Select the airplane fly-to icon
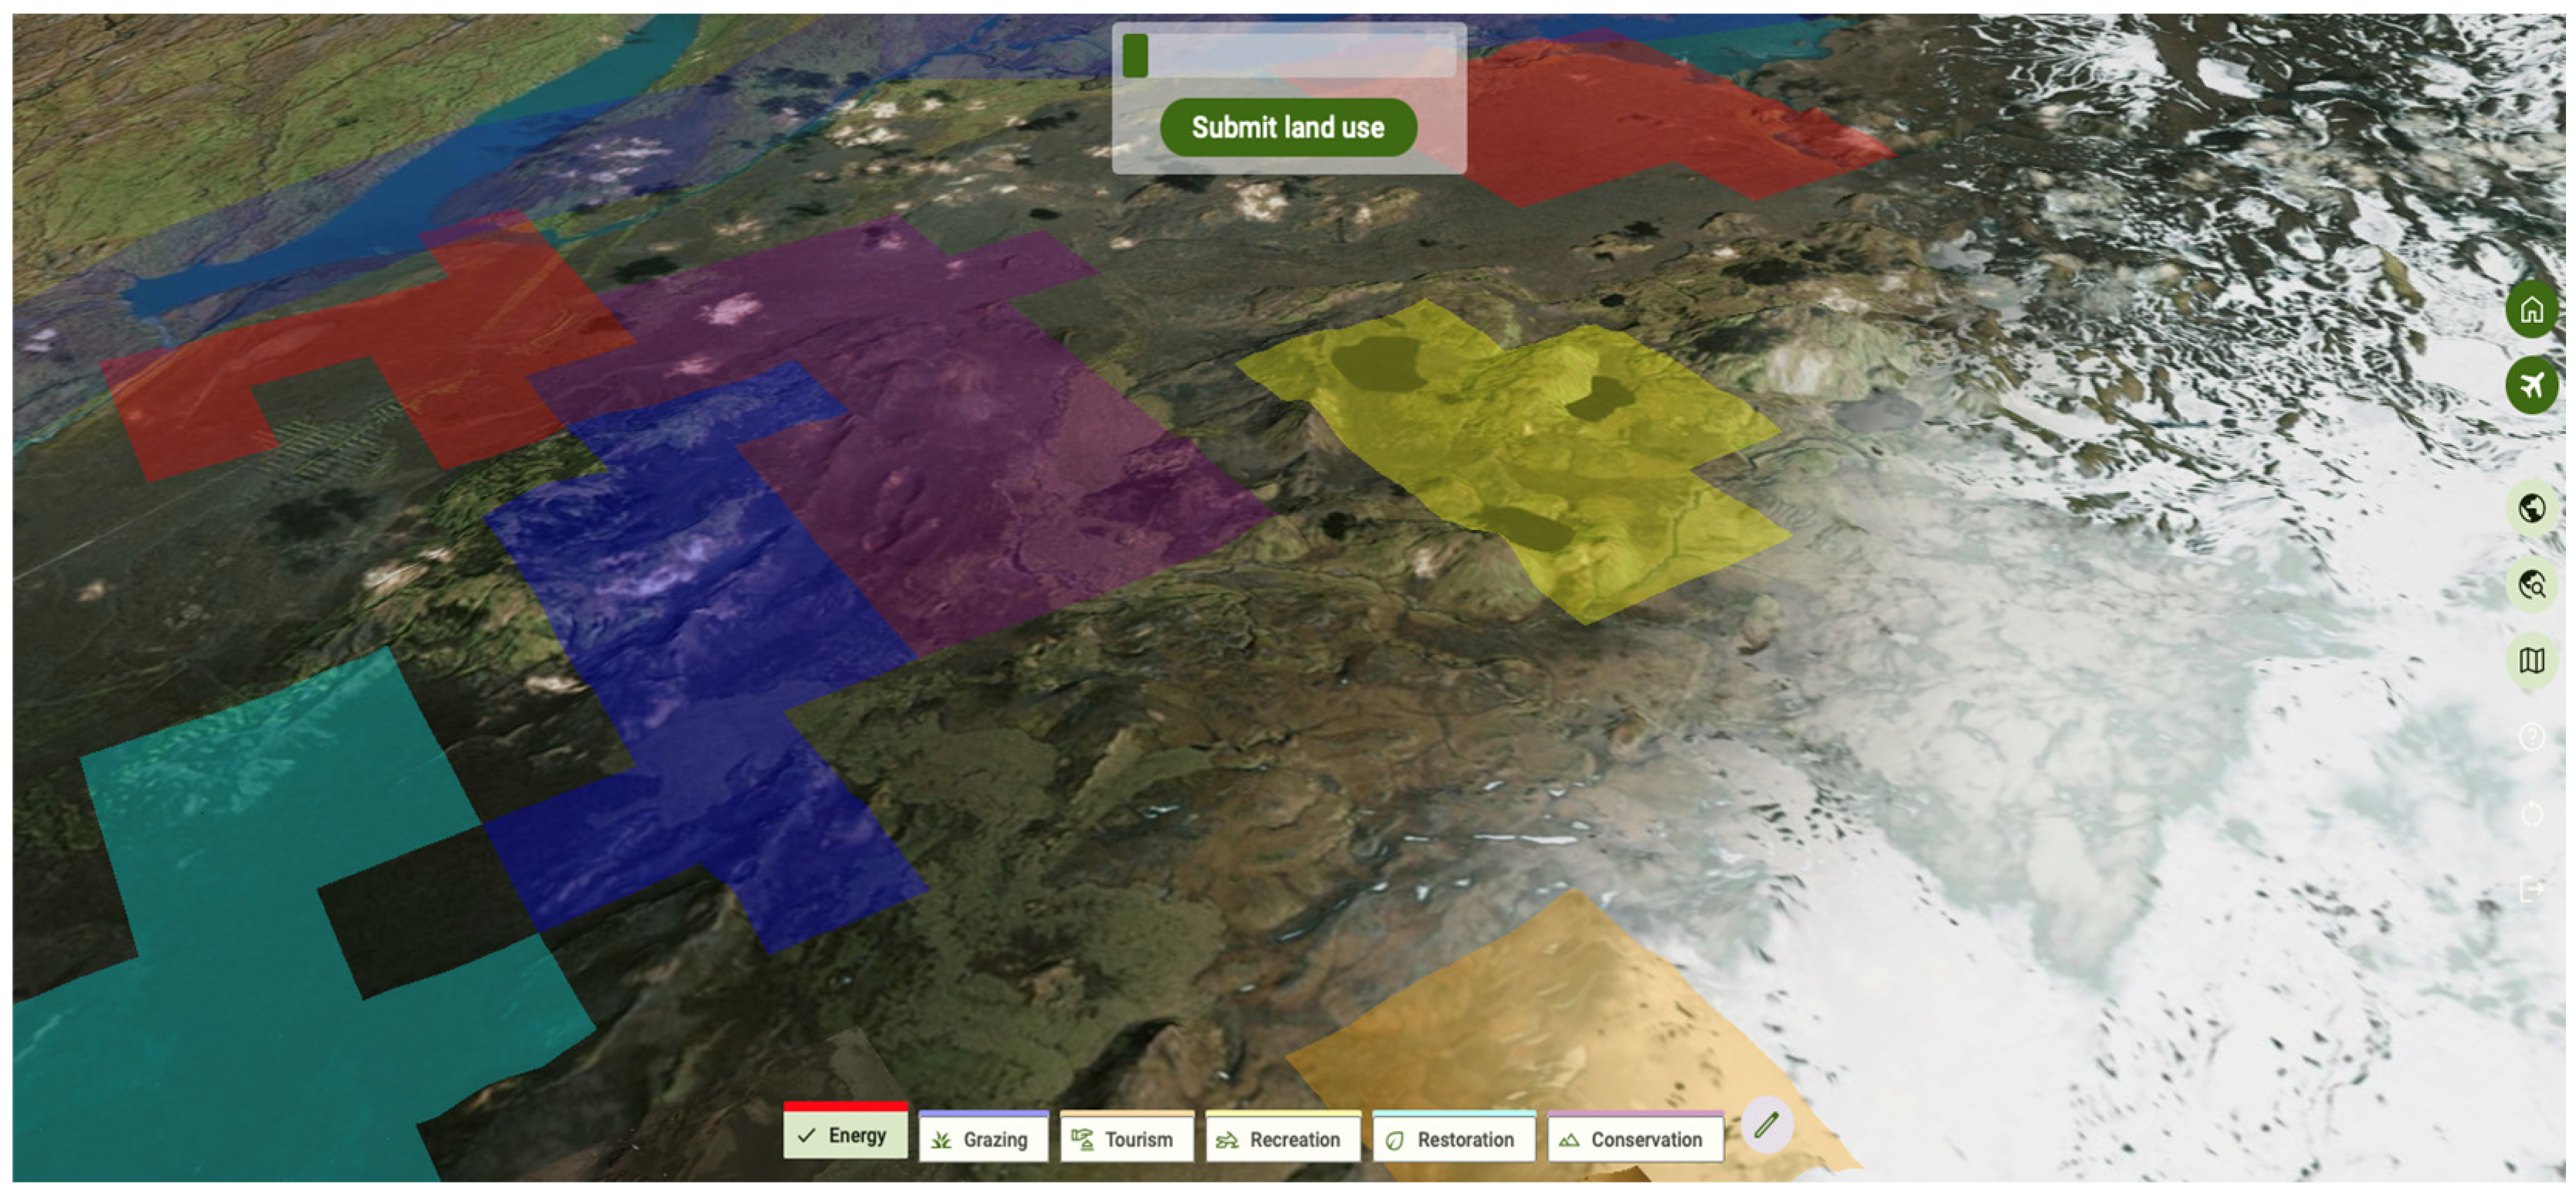 pyautogui.click(x=2531, y=384)
